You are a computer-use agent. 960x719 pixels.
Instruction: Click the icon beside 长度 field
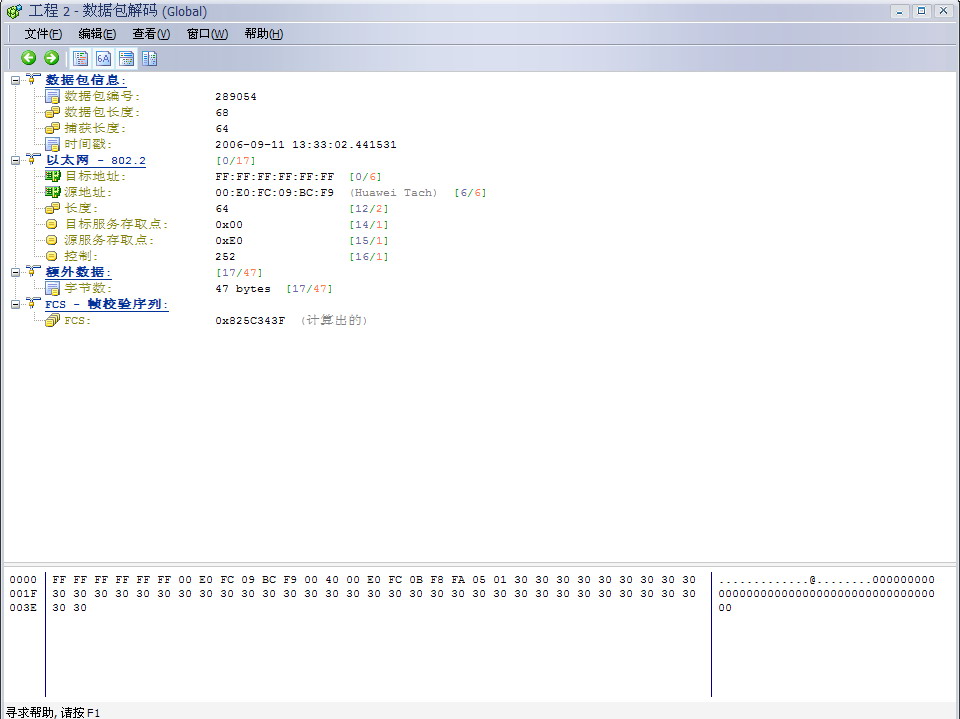tap(52, 208)
